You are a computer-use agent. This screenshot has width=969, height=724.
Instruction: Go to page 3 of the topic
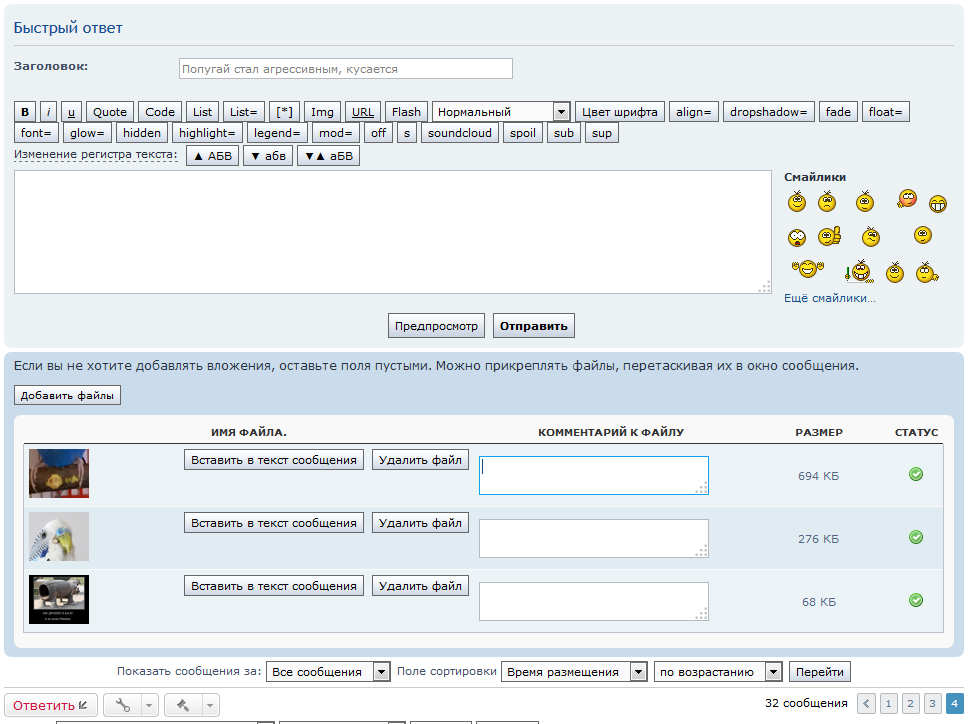(932, 704)
